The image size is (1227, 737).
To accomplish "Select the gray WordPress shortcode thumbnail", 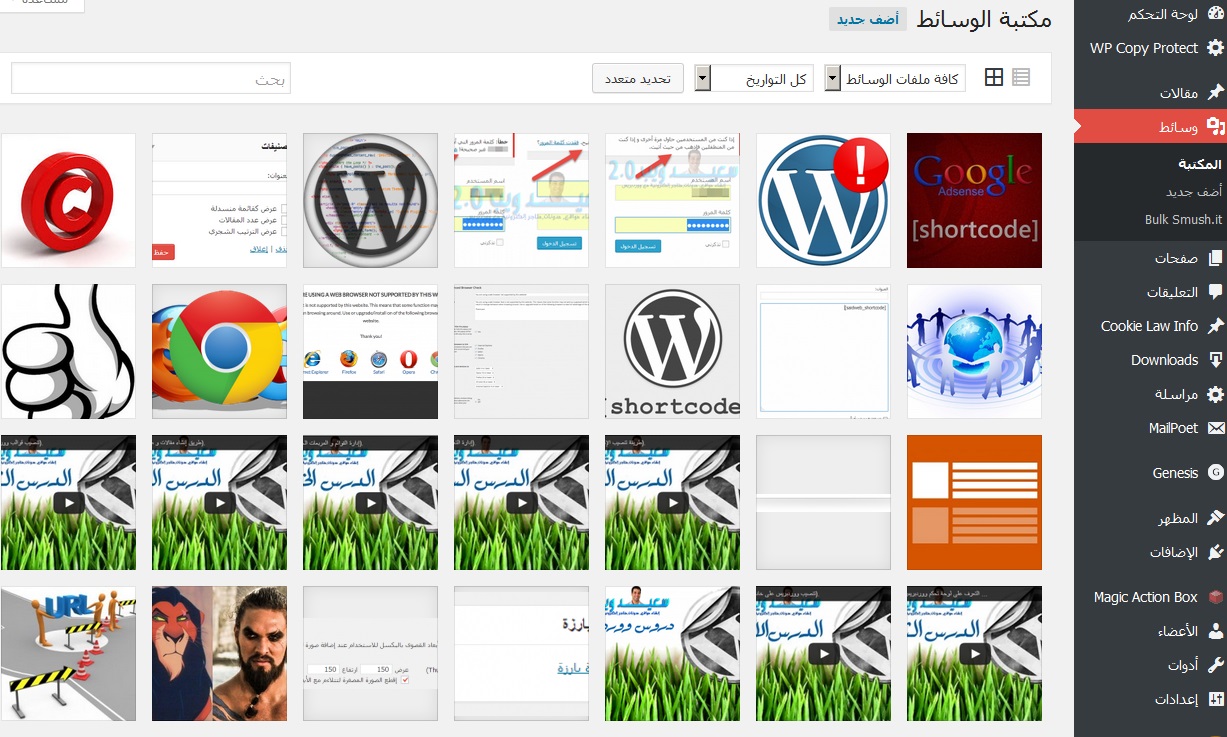I will [672, 352].
